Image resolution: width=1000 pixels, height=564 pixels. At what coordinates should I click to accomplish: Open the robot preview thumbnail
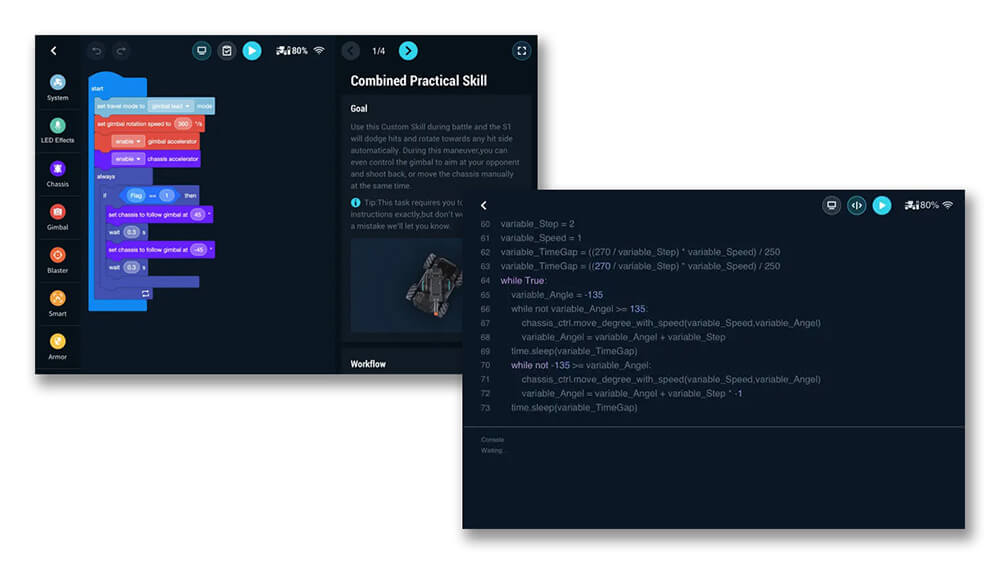click(x=406, y=285)
